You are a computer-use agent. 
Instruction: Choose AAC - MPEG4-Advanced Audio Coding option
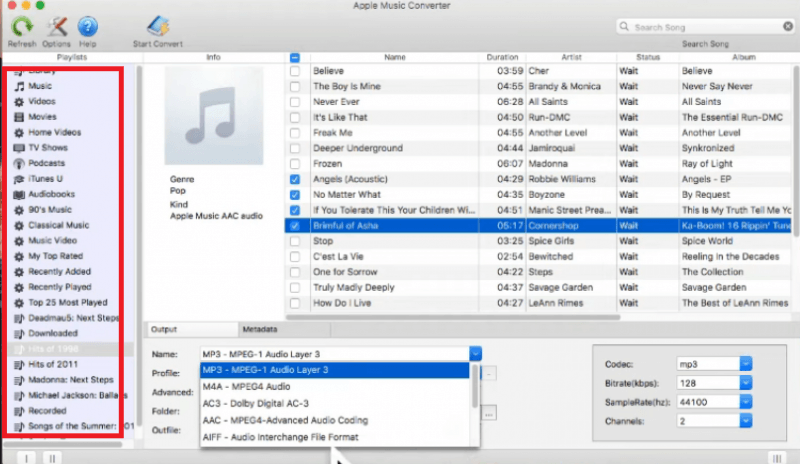coord(335,420)
